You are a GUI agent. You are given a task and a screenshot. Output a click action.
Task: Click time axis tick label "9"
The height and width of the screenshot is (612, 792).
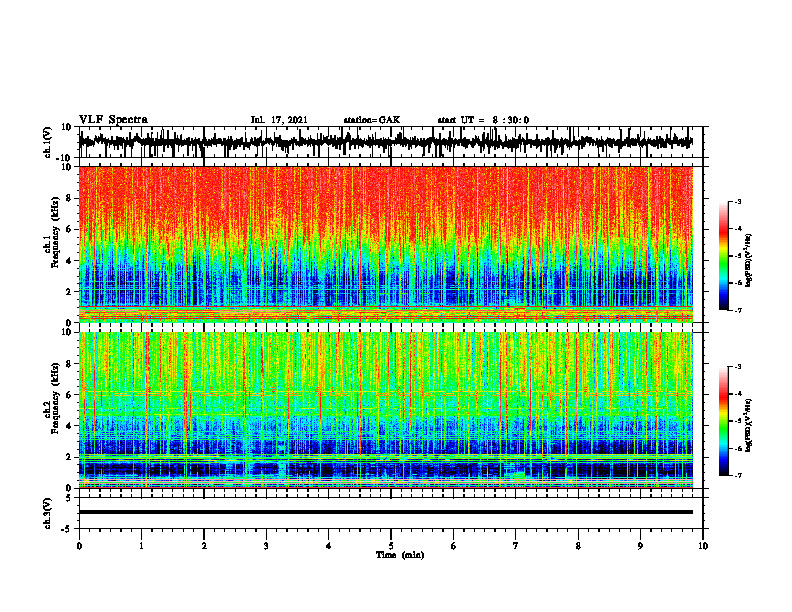pyautogui.click(x=640, y=546)
